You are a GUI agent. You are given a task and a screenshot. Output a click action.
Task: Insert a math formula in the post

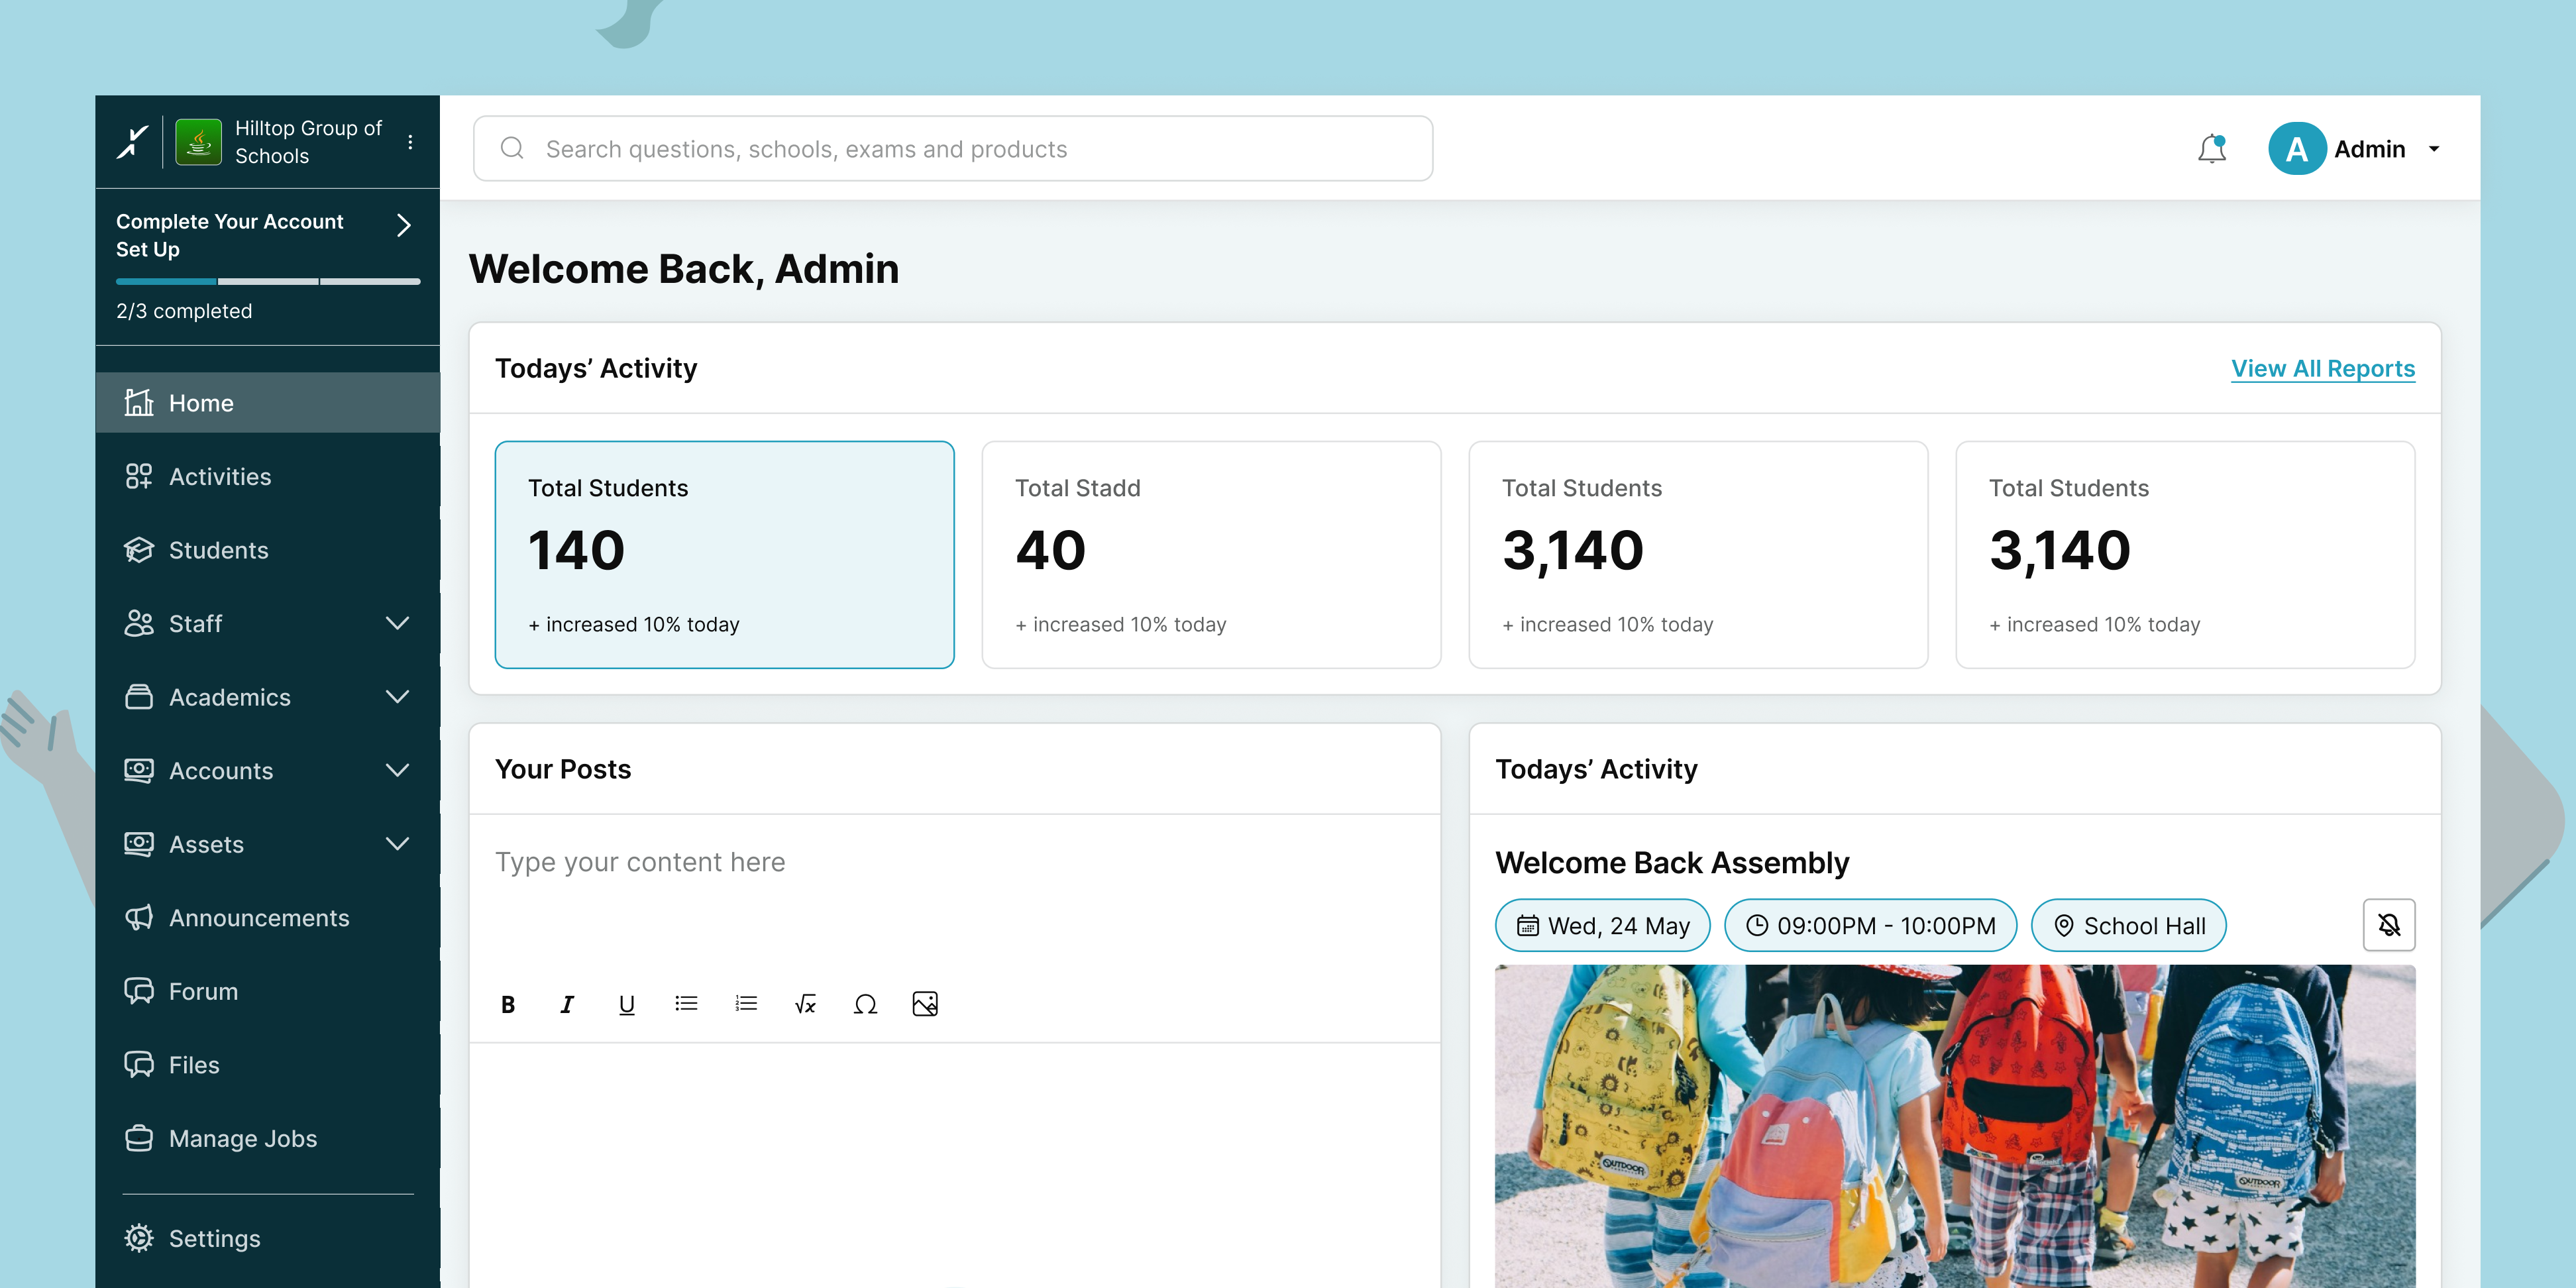(x=805, y=1004)
